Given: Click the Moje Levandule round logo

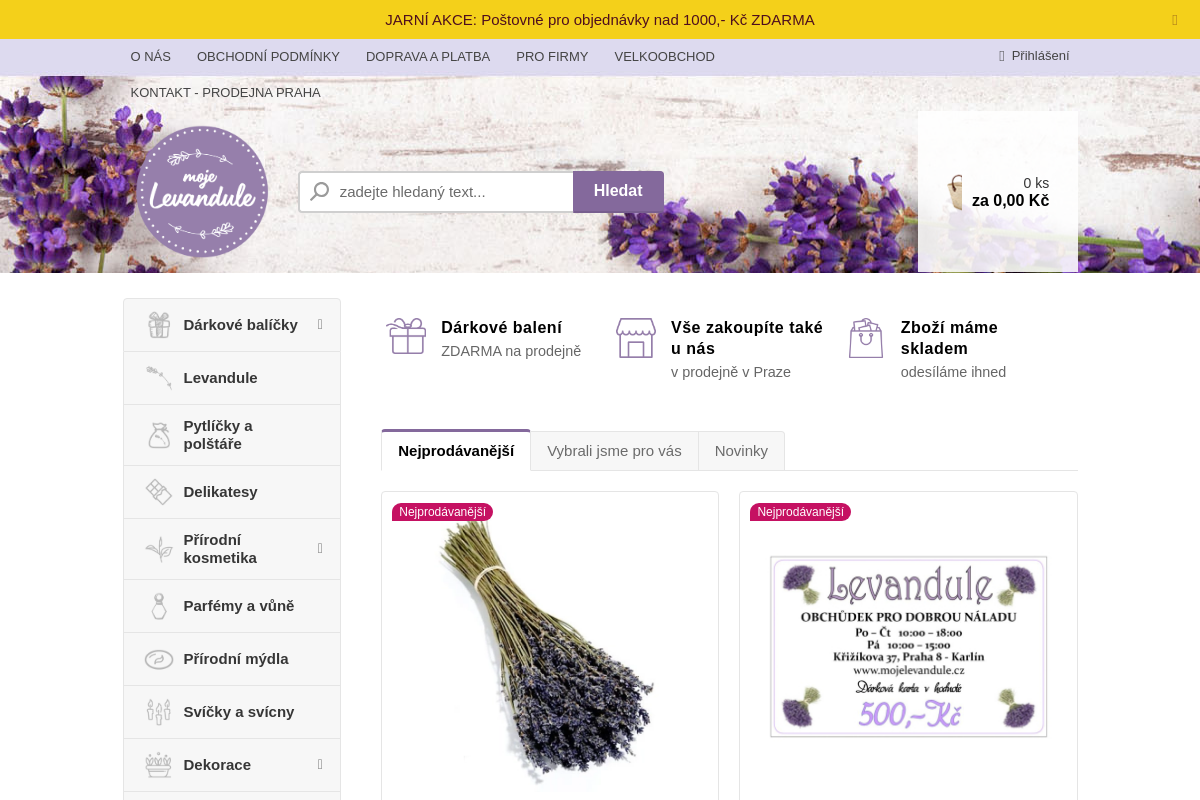Looking at the screenshot, I should click(202, 191).
